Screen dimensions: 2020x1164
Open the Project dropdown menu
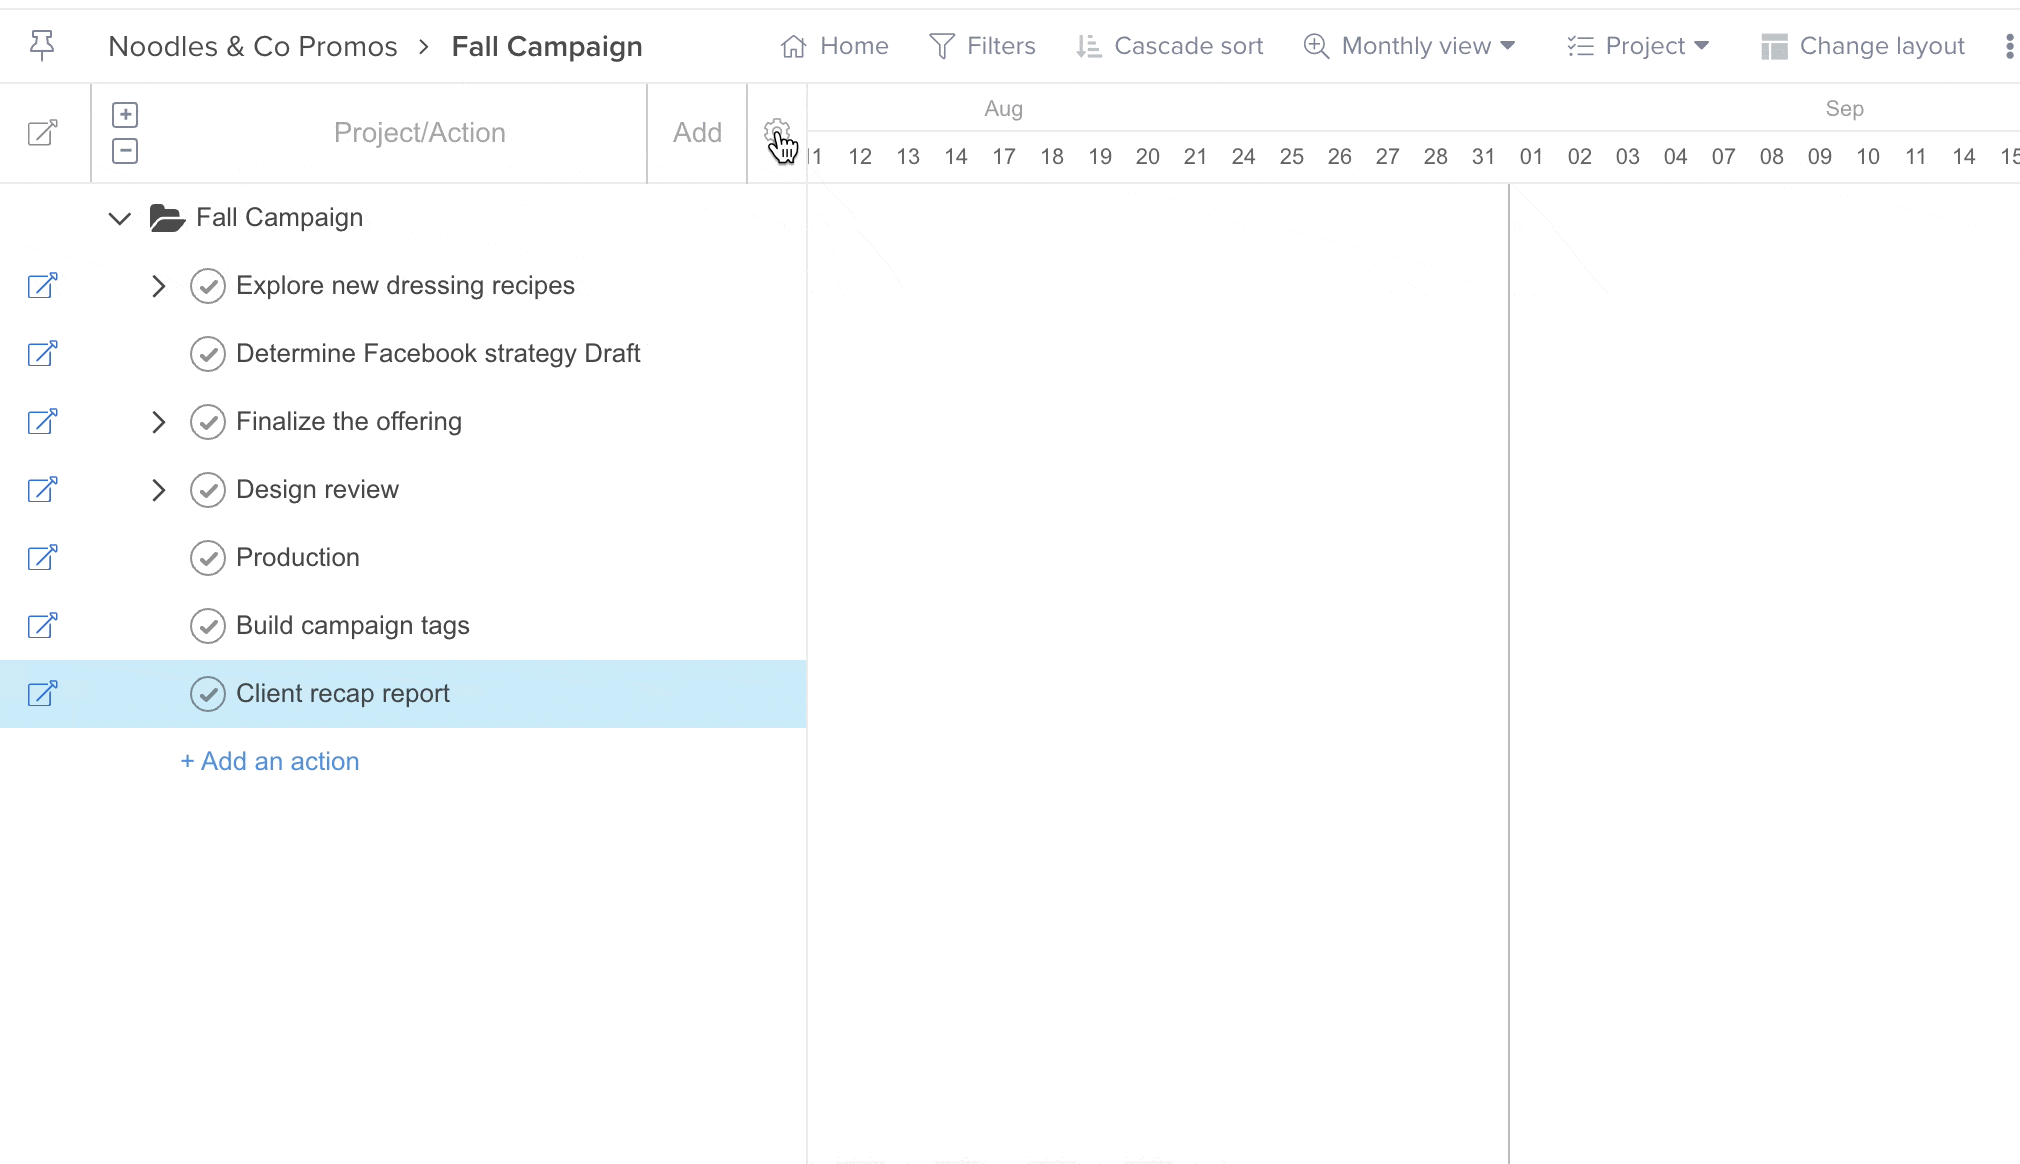pos(1638,45)
